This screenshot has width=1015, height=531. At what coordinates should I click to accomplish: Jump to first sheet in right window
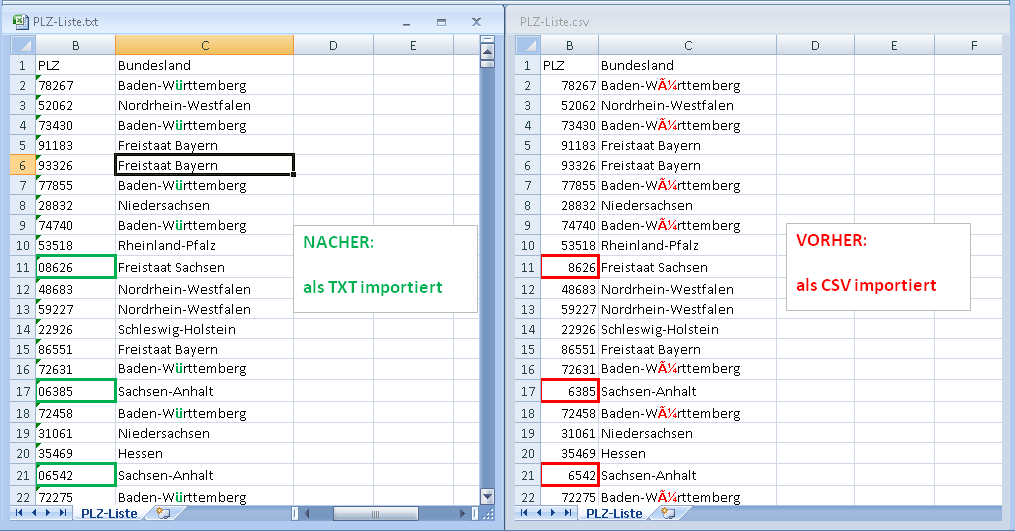pyautogui.click(x=526, y=513)
